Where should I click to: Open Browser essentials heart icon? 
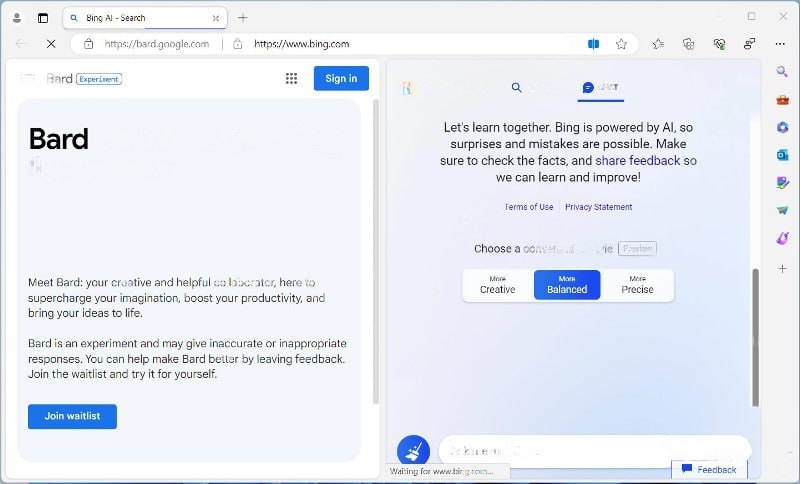[719, 44]
